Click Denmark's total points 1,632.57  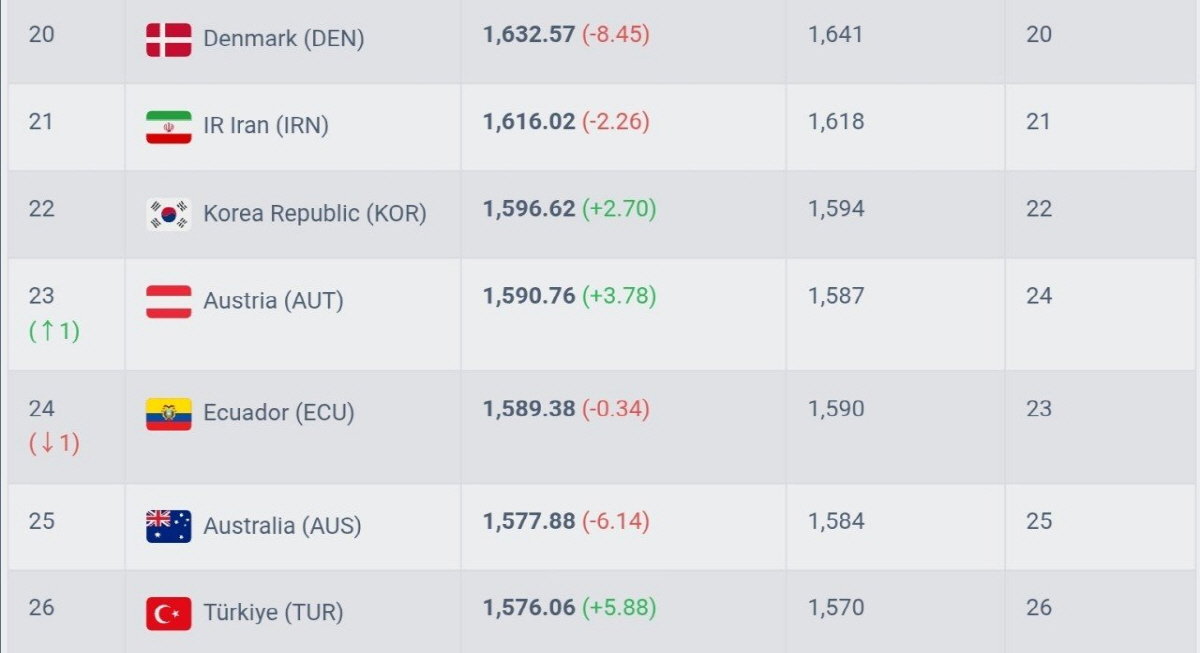pyautogui.click(x=529, y=34)
